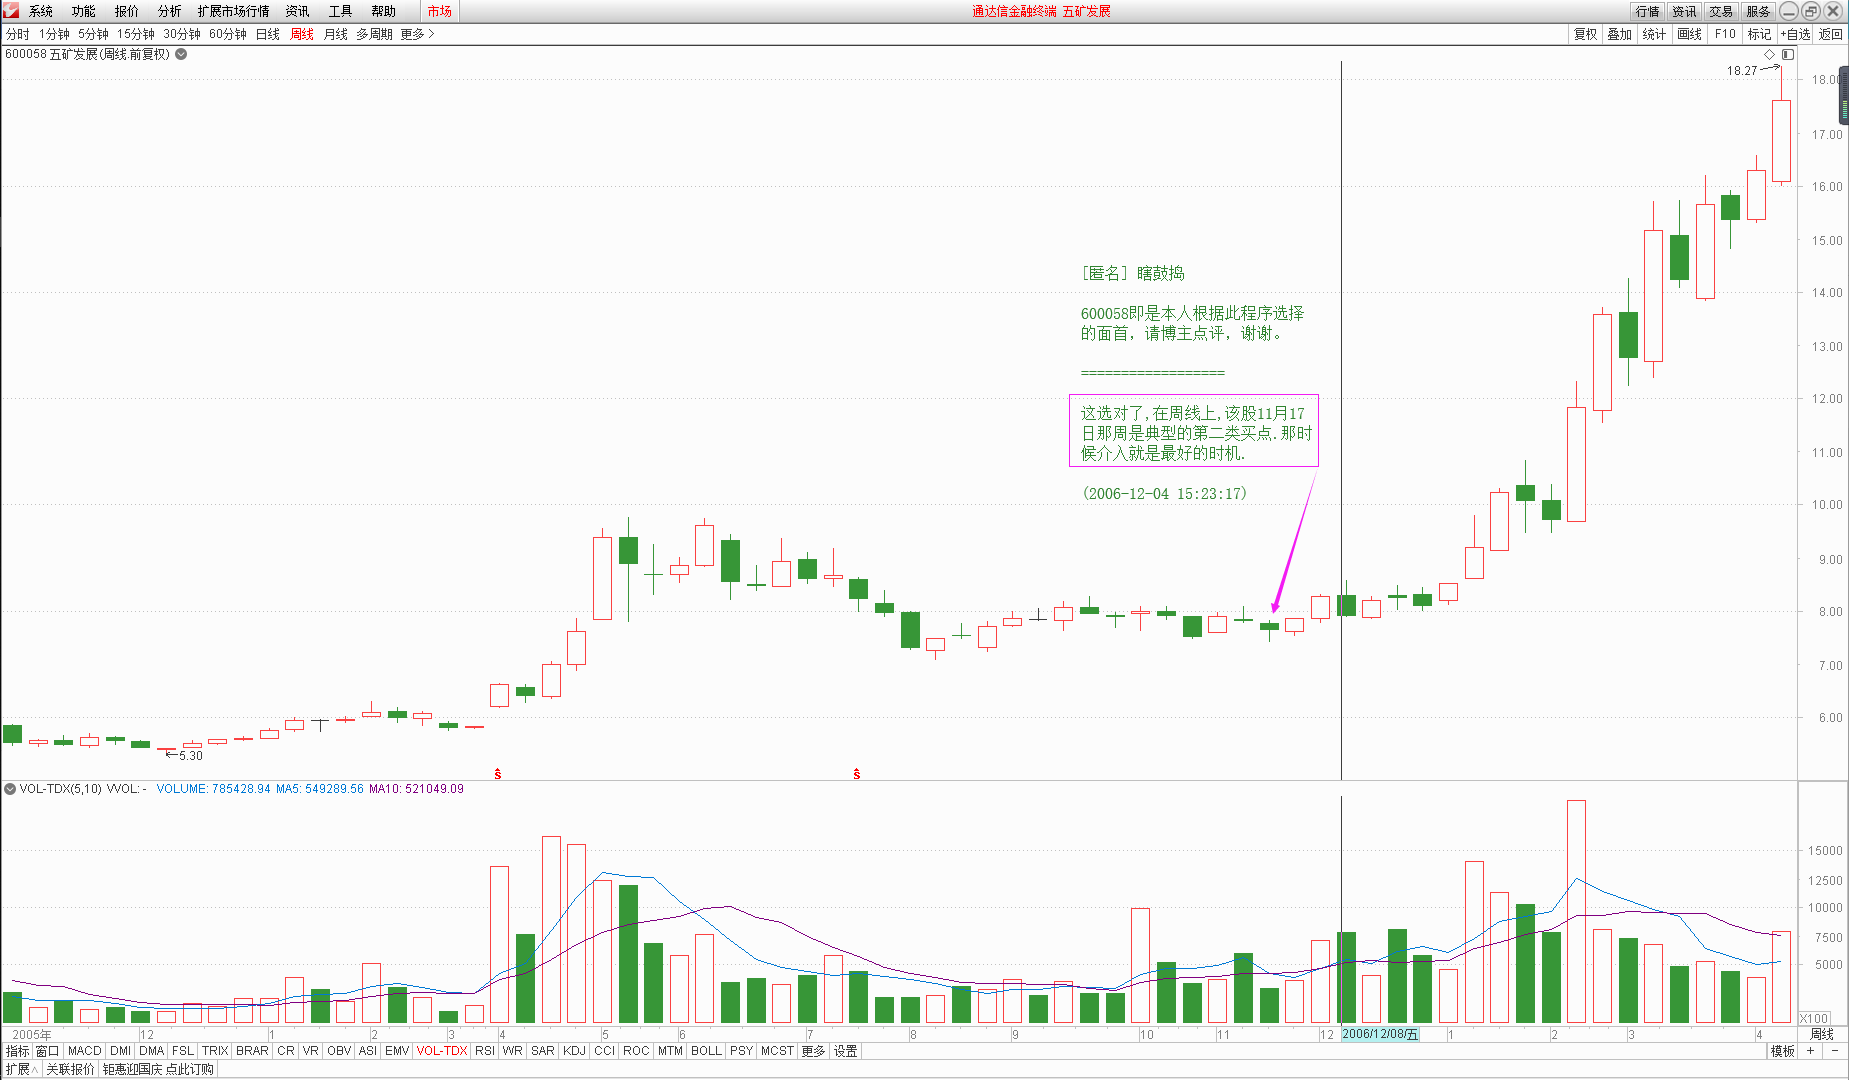Click the right-edge vertical slider handle

point(1843,97)
